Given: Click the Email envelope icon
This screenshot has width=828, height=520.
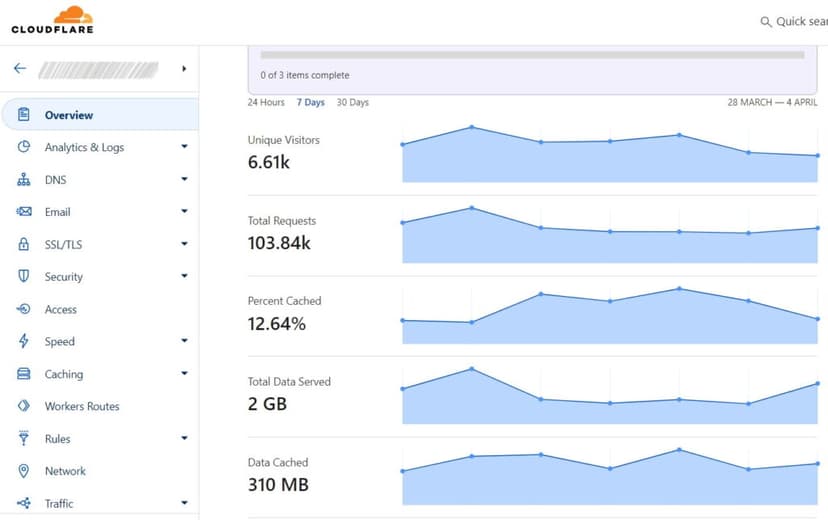Looking at the screenshot, I should [24, 212].
